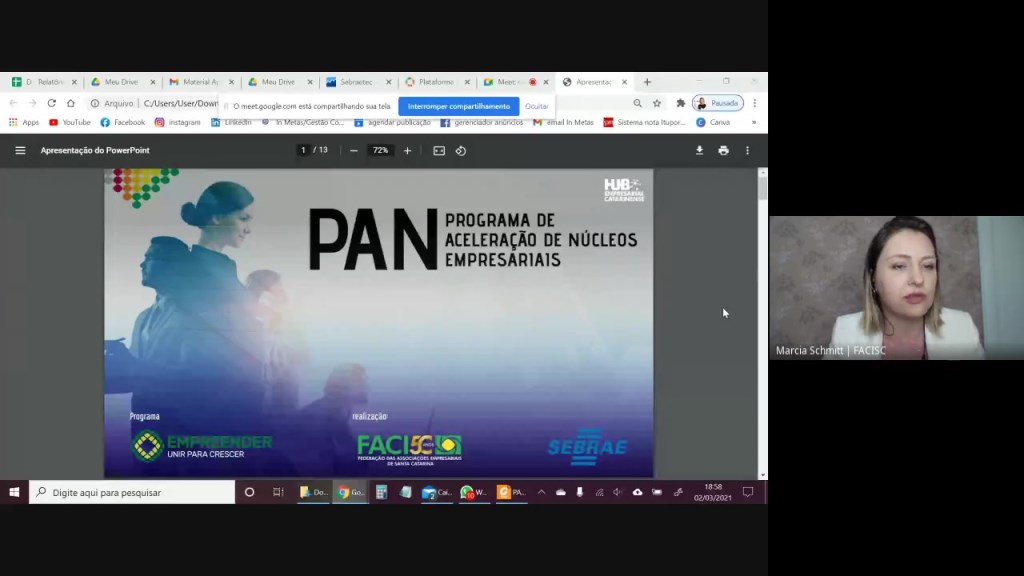The image size is (1024, 576).
Task: Open WhatsApp from the taskbar
Action: 473,492
